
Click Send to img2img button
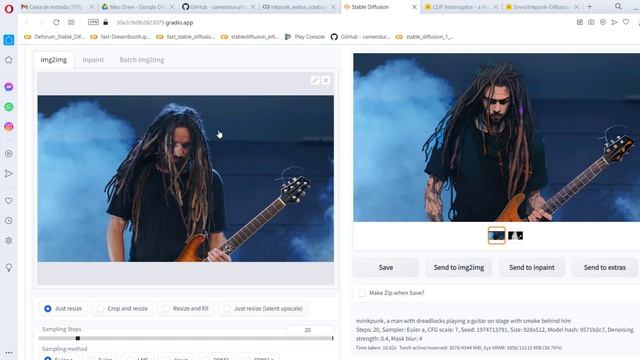459,267
